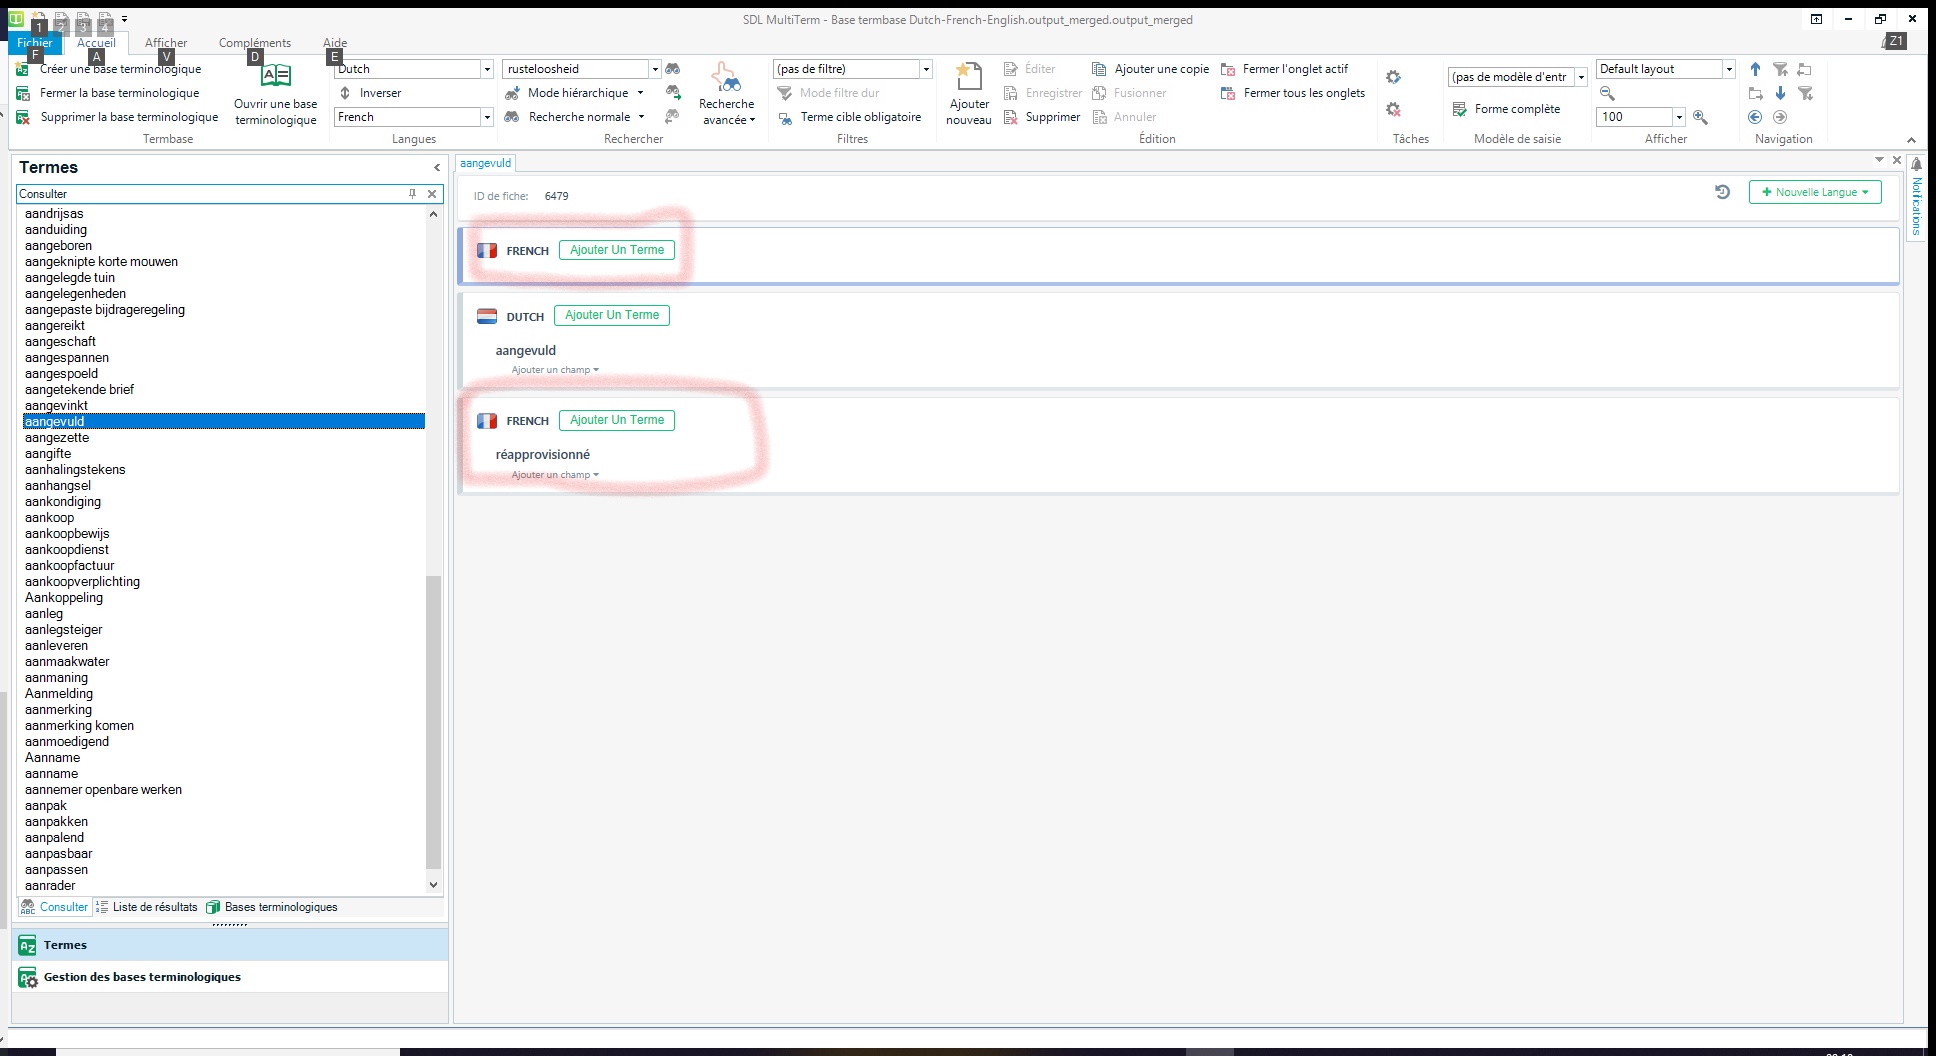1936x1056 pixels.
Task: Select aannemer openbare werken in list
Action: coord(104,790)
